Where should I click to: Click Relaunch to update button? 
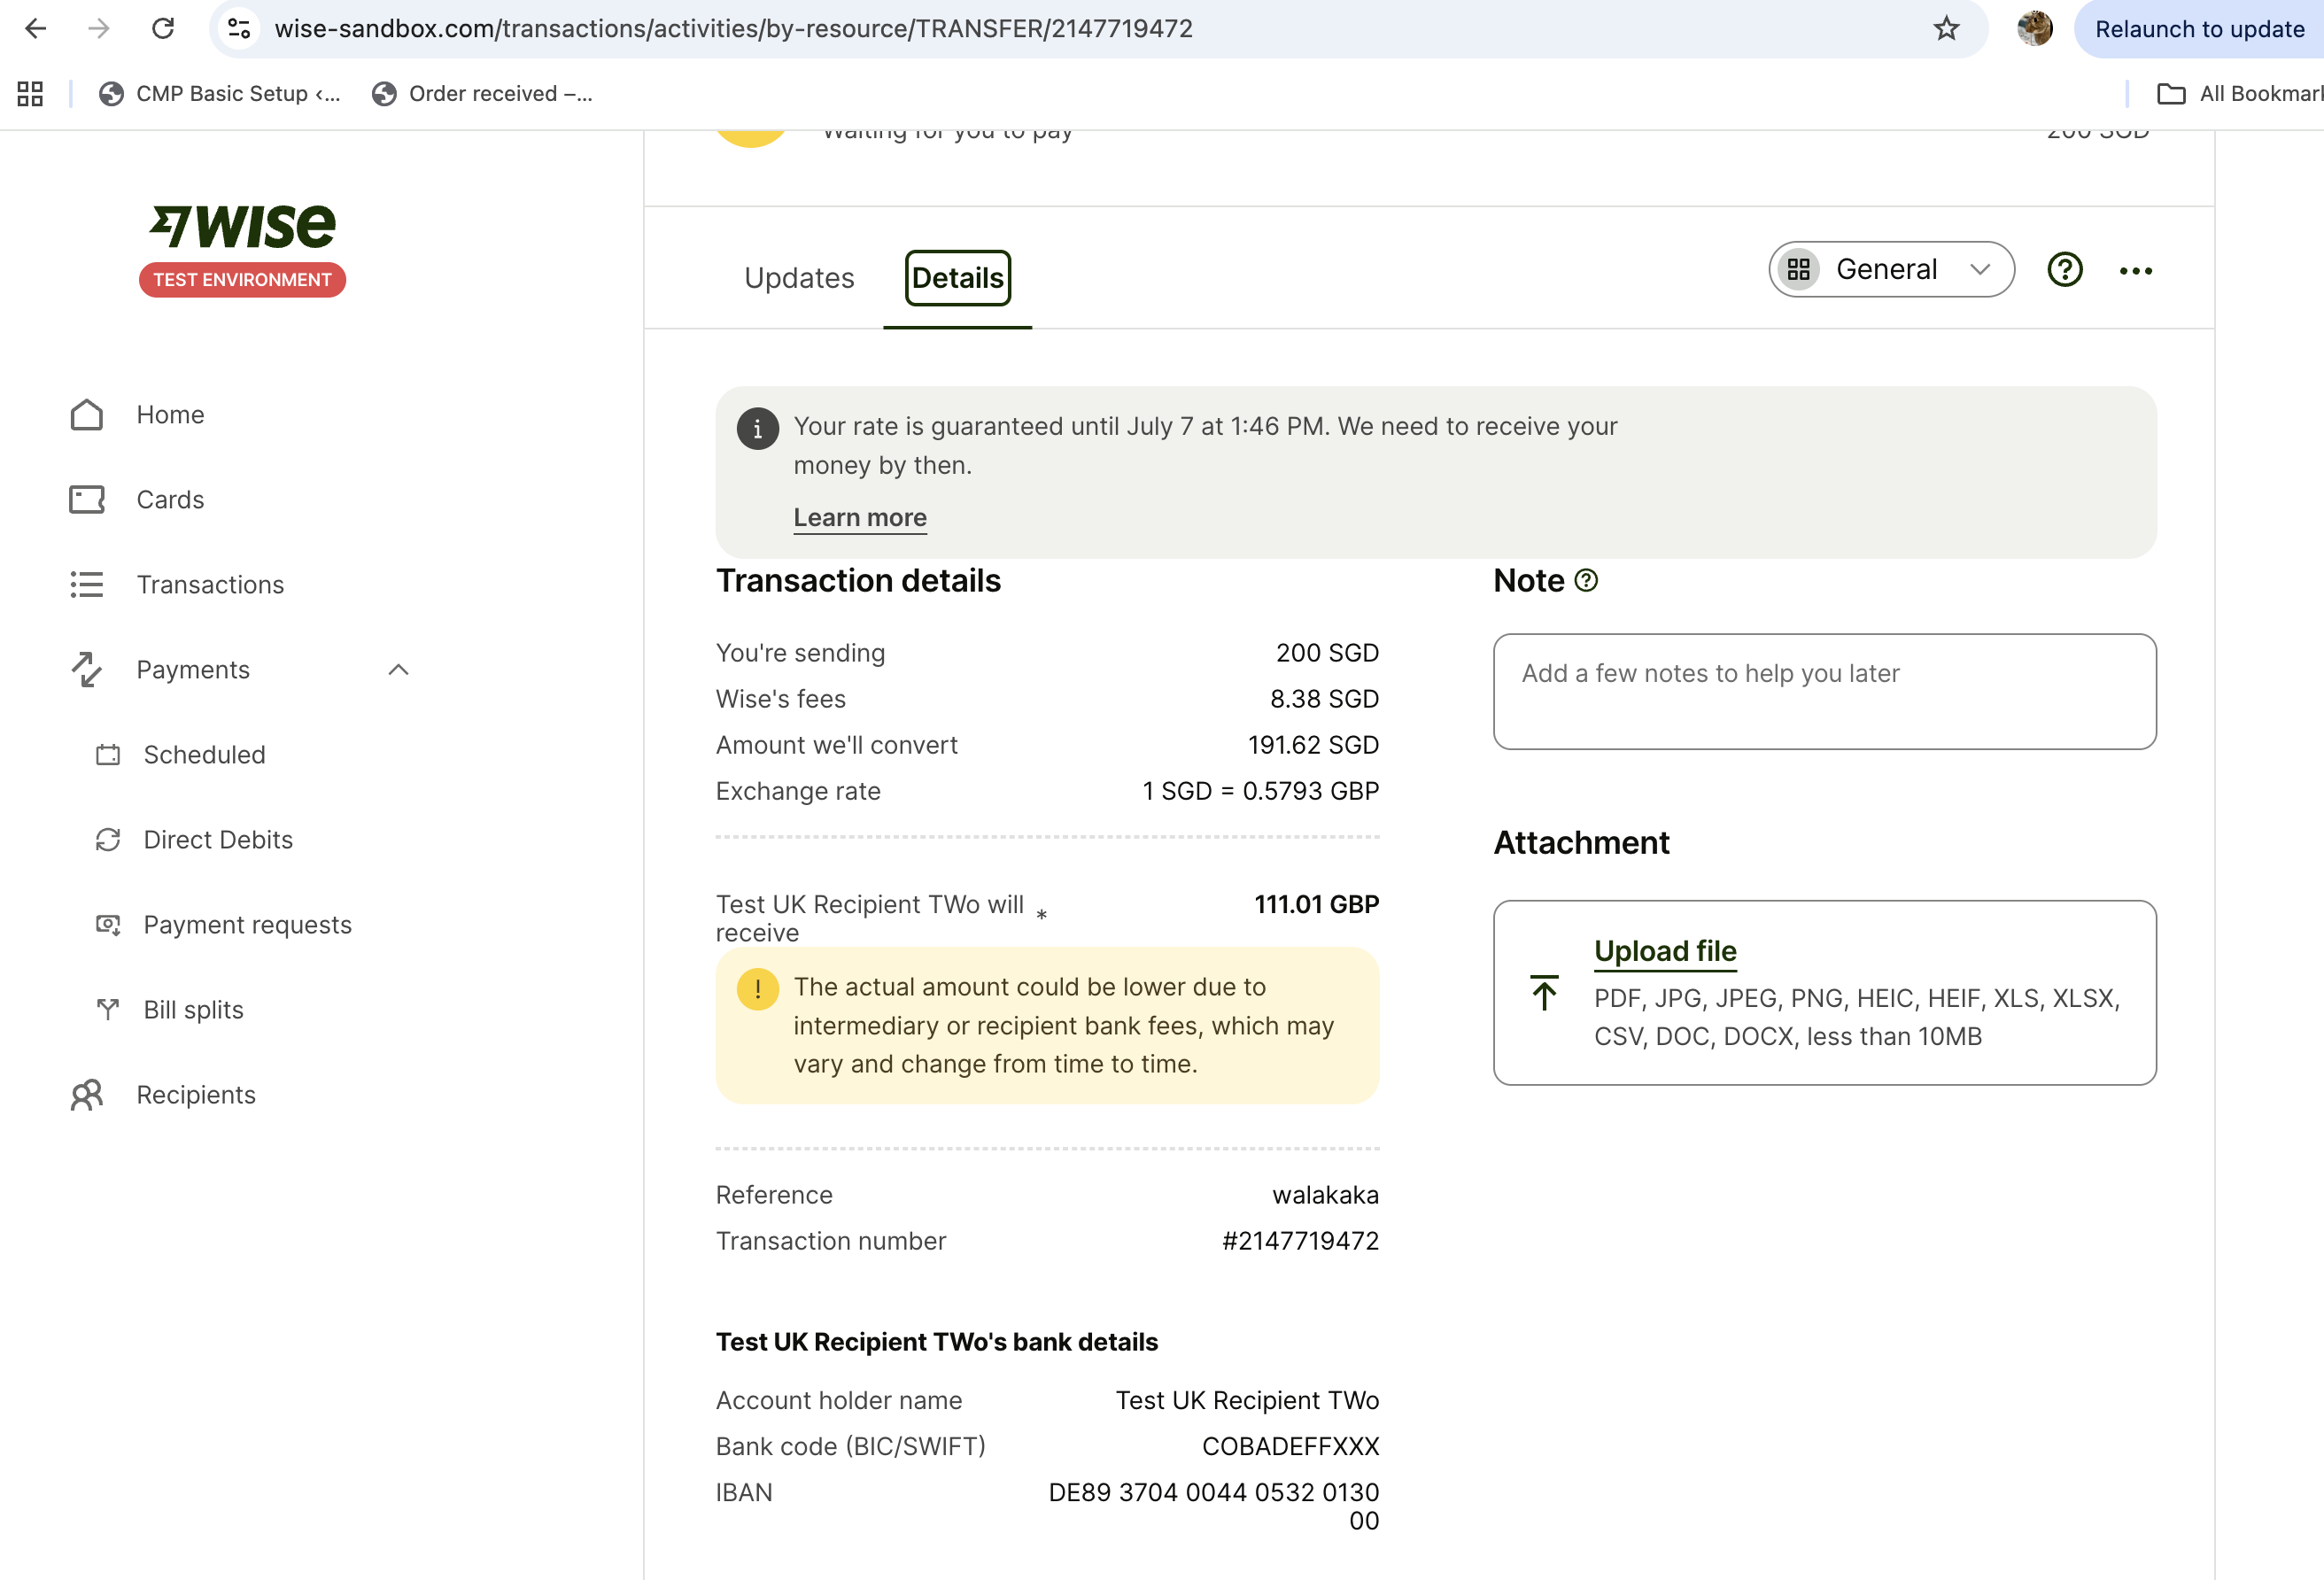coord(2198,29)
